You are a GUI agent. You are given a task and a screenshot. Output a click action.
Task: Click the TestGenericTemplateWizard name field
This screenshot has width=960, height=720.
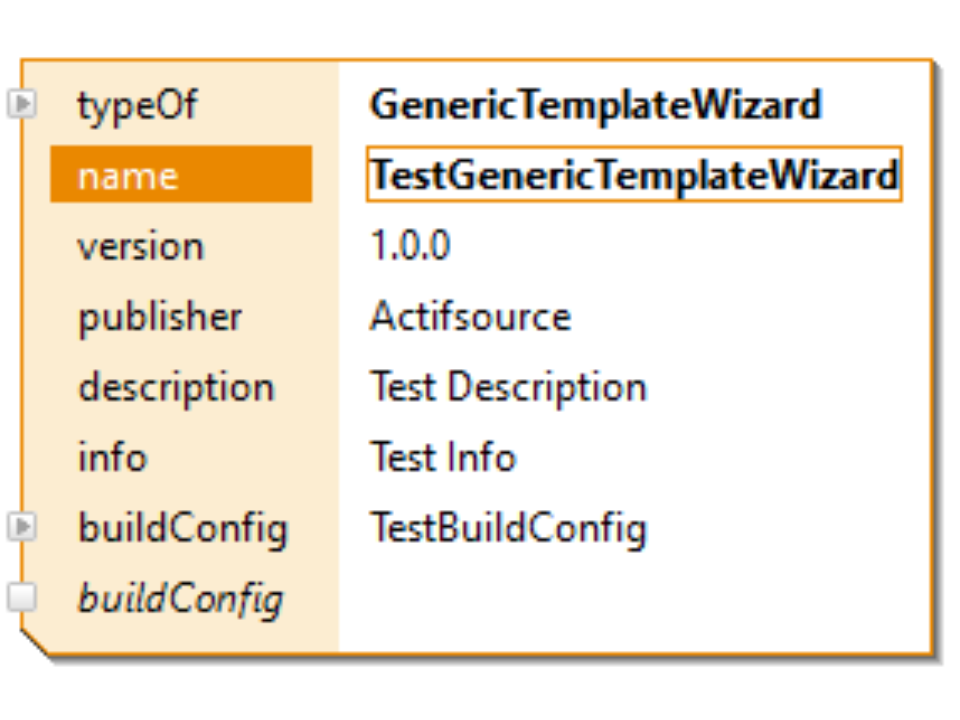tap(634, 176)
